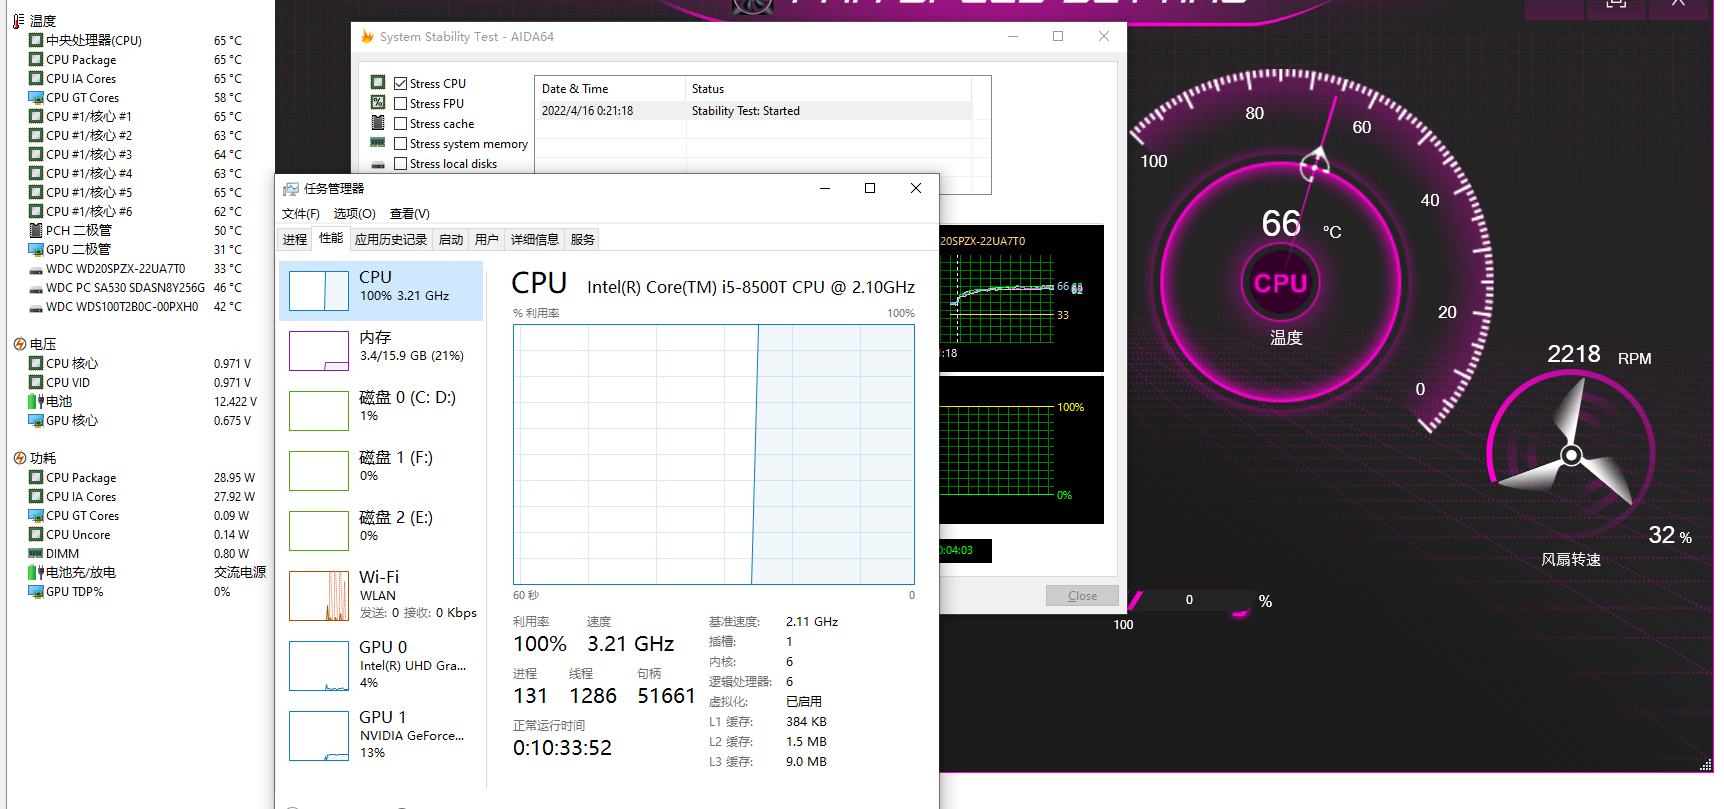Open the 选项(O) menu in Task Manager
The image size is (1724, 809).
click(355, 214)
